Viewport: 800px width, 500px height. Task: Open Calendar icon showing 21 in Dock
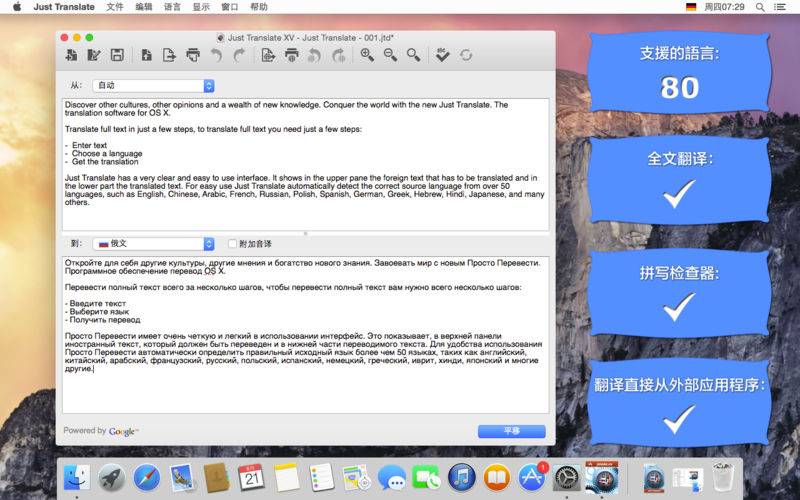251,478
